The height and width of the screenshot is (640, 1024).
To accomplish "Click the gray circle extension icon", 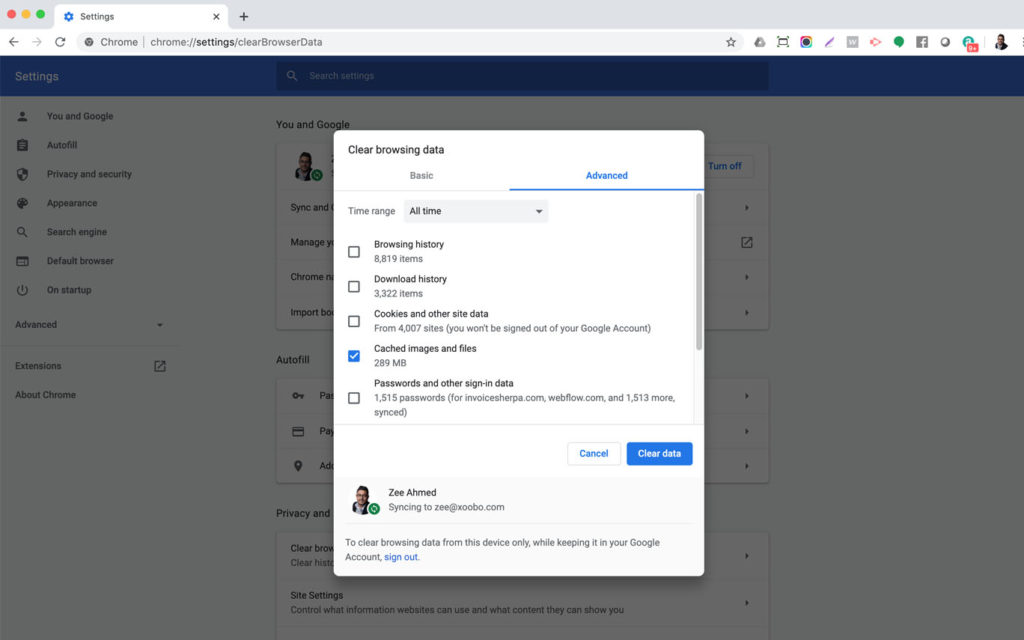I will (x=945, y=42).
